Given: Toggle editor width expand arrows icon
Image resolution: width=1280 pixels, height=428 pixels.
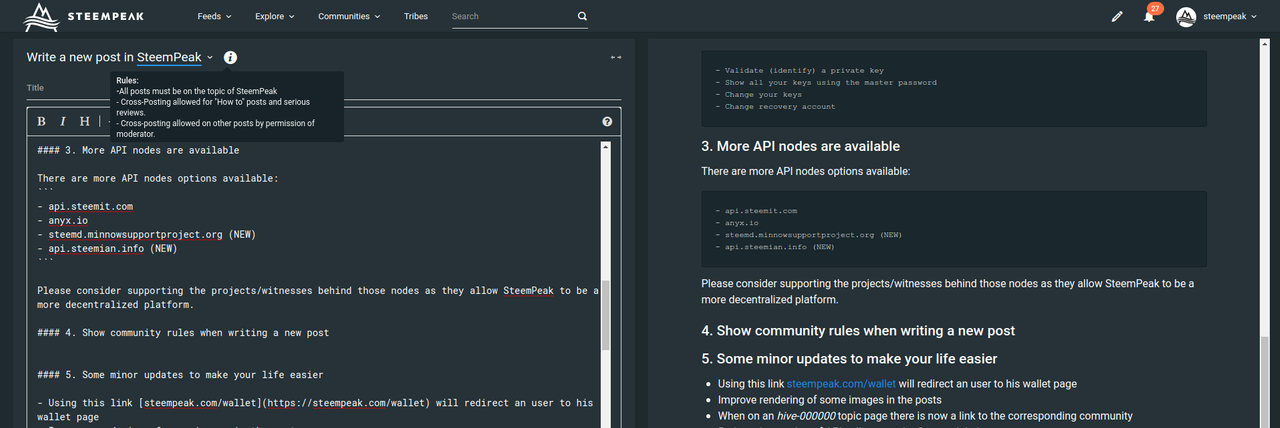Looking at the screenshot, I should pos(616,57).
